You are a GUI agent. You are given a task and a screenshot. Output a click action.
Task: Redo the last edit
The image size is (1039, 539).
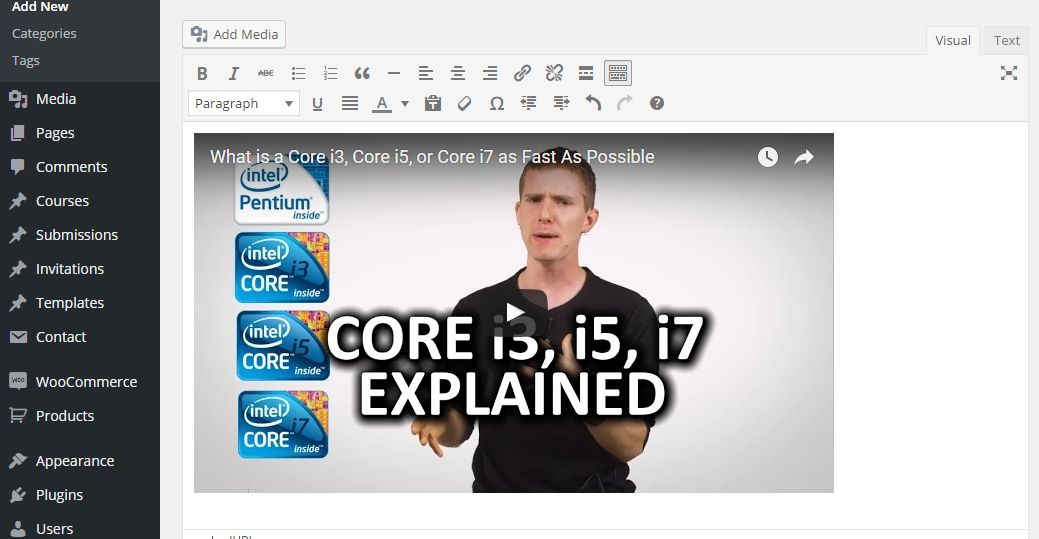click(625, 103)
